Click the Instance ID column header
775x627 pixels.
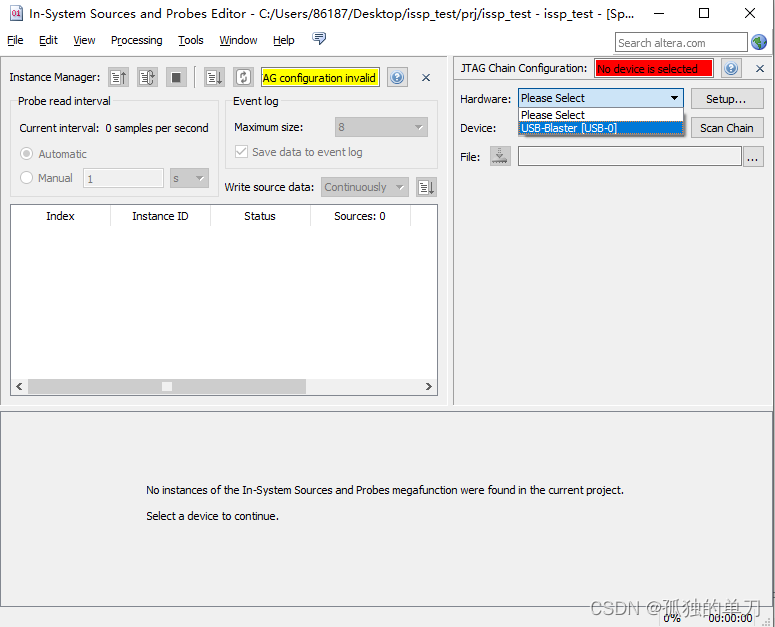[160, 216]
